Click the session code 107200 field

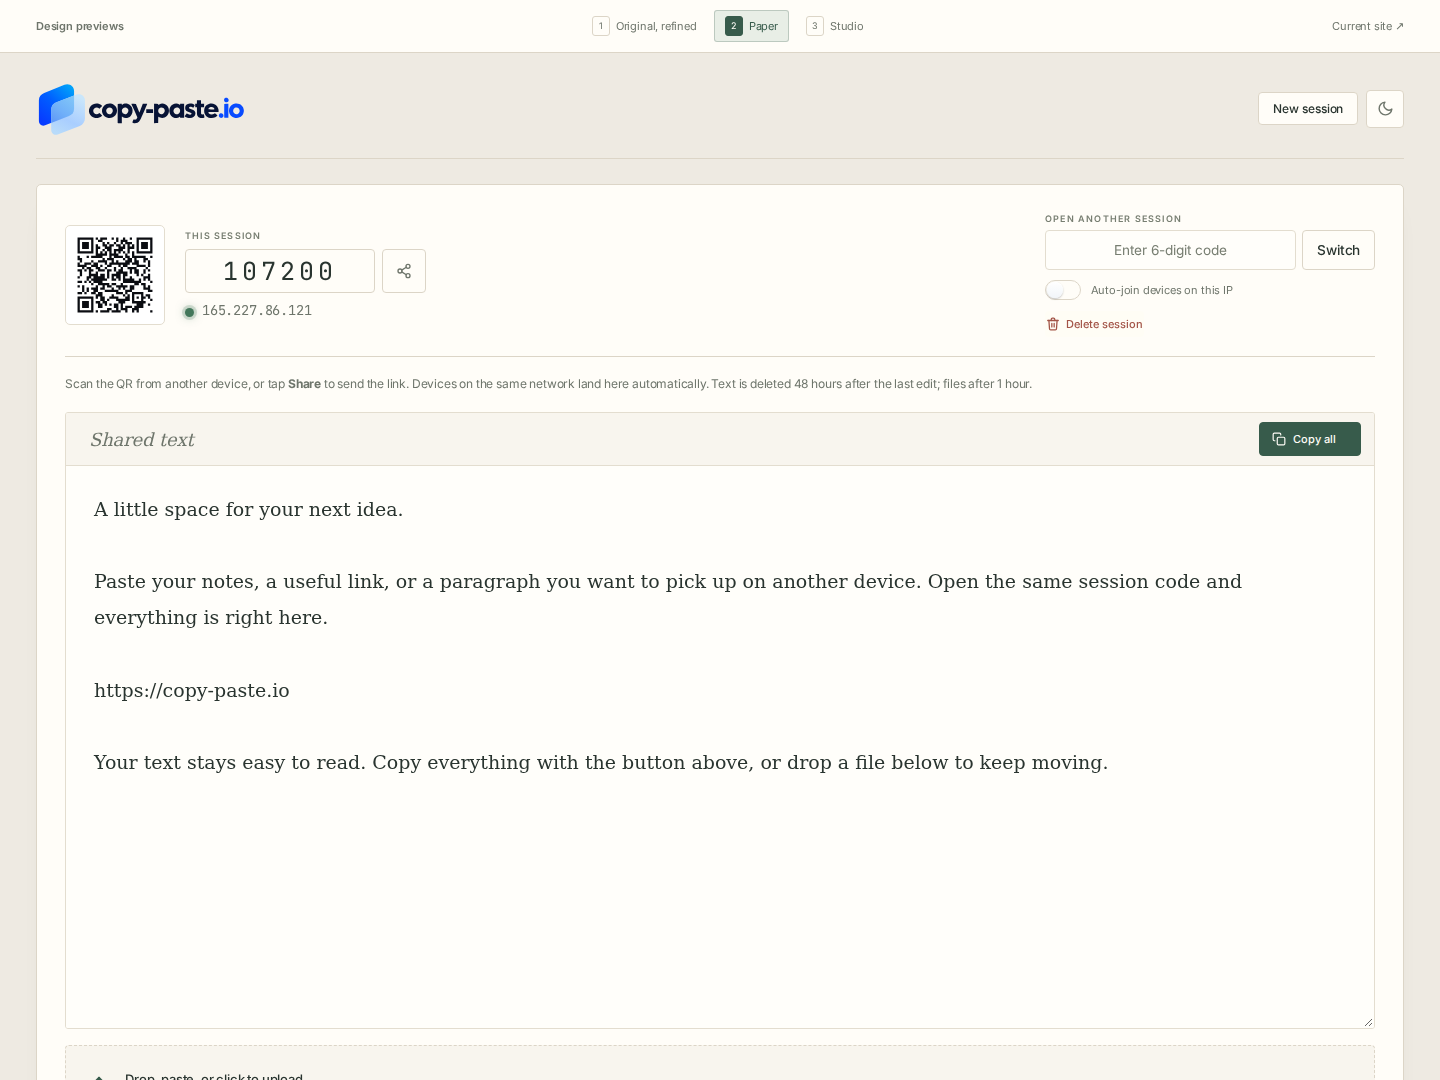[x=280, y=271]
